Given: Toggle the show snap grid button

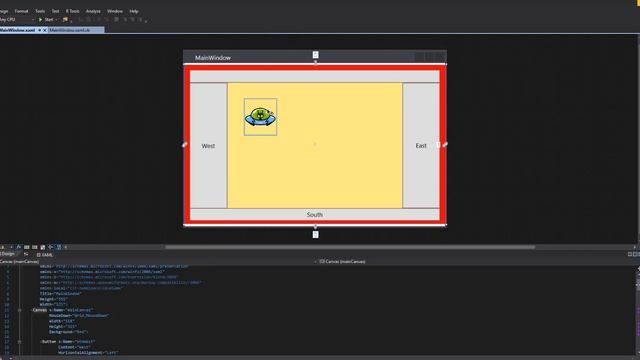Looking at the screenshot, I should pos(27,247).
